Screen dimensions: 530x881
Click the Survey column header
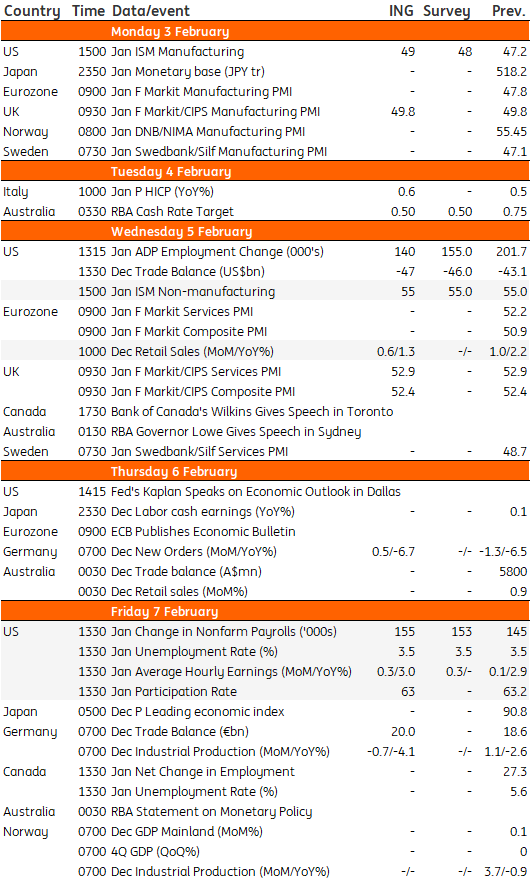447,11
